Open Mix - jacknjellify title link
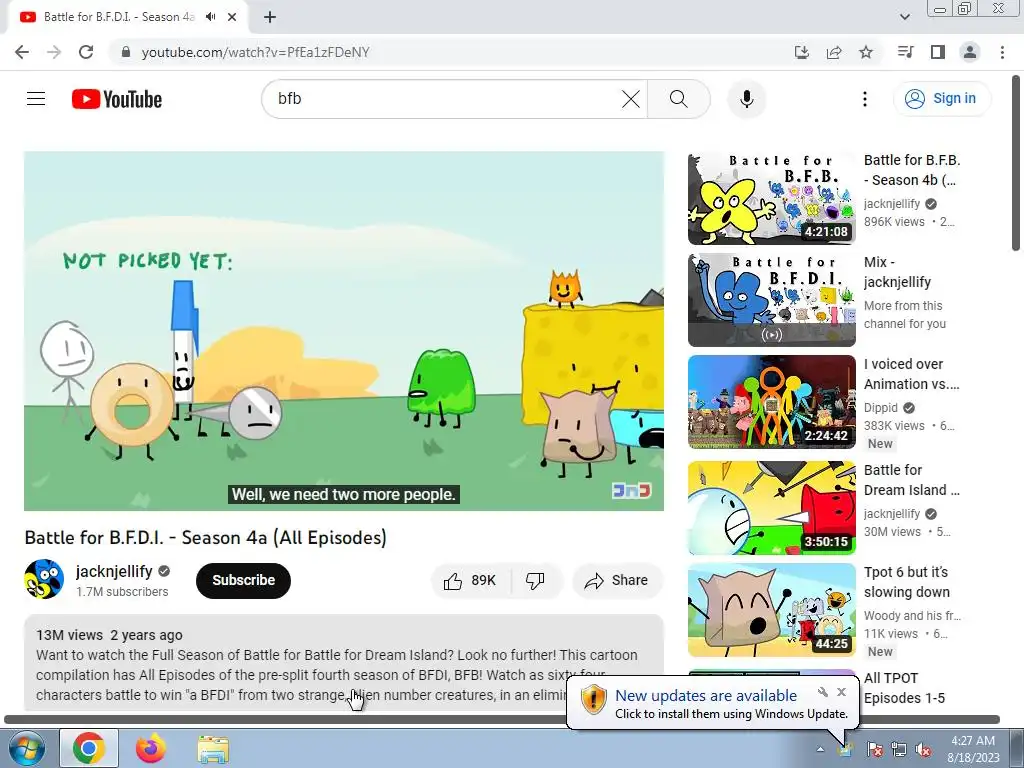This screenshot has height=768, width=1024. coord(897,272)
